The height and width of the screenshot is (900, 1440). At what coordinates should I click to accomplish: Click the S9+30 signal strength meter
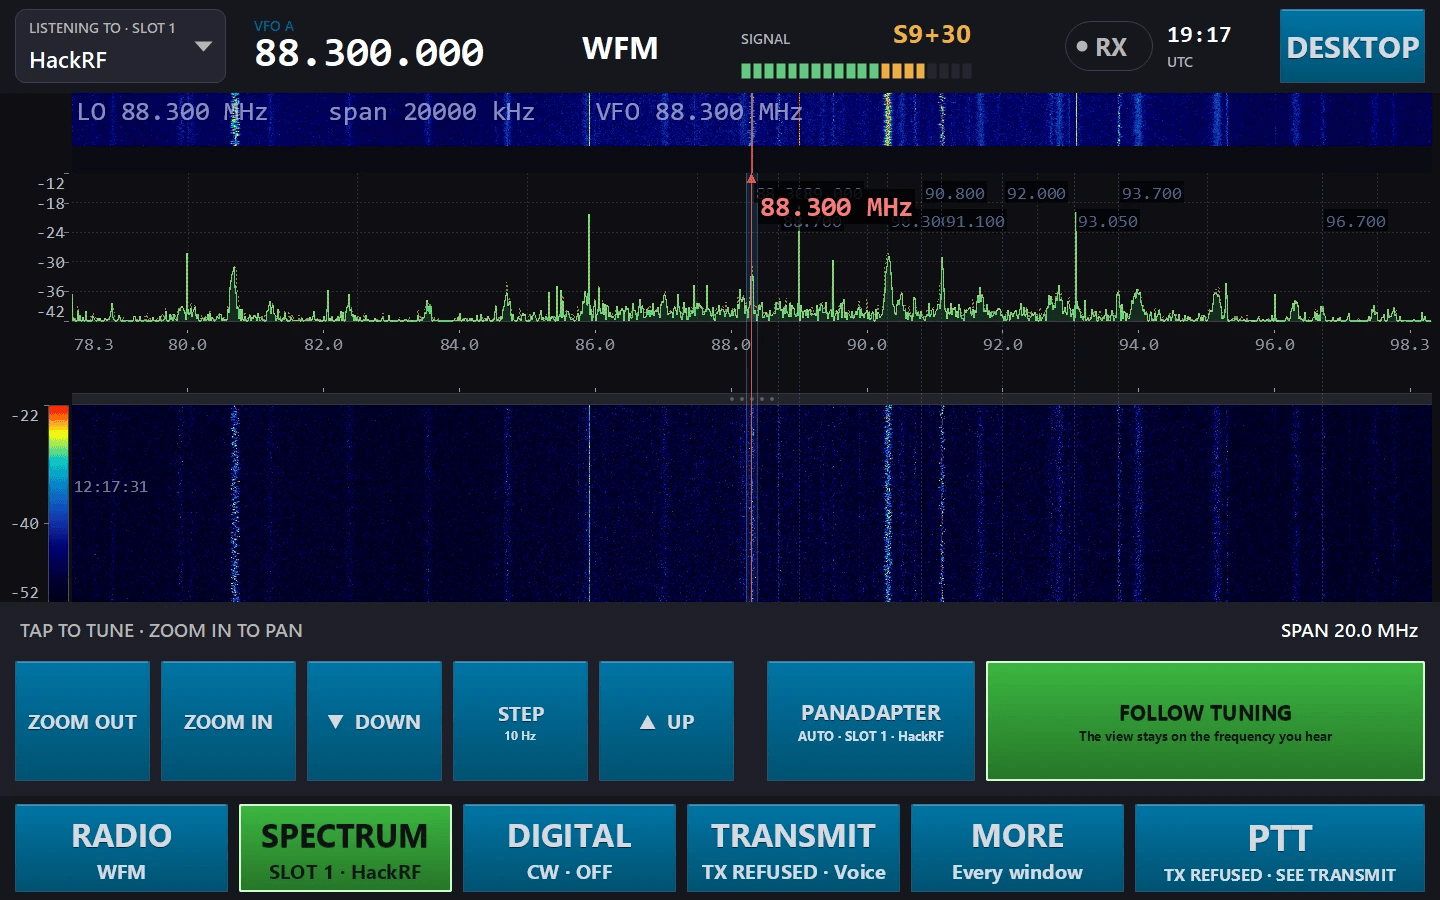[856, 54]
